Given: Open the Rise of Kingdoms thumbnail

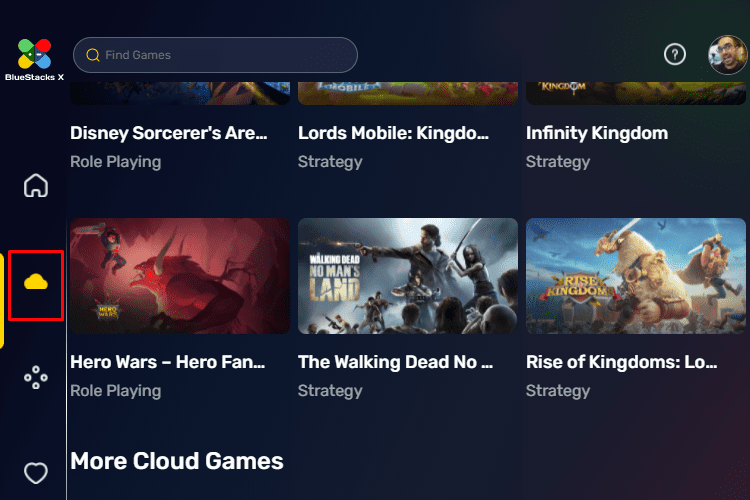Looking at the screenshot, I should point(636,276).
